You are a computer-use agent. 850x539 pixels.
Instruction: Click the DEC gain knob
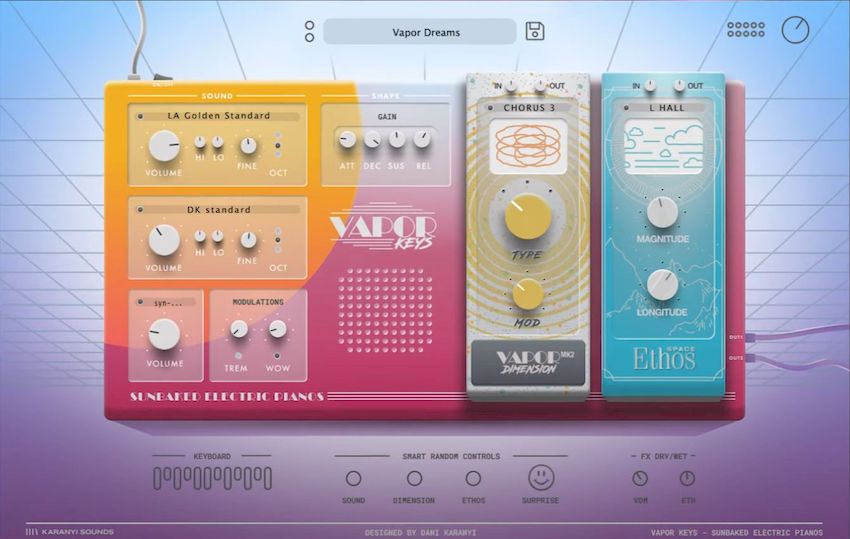tap(372, 140)
